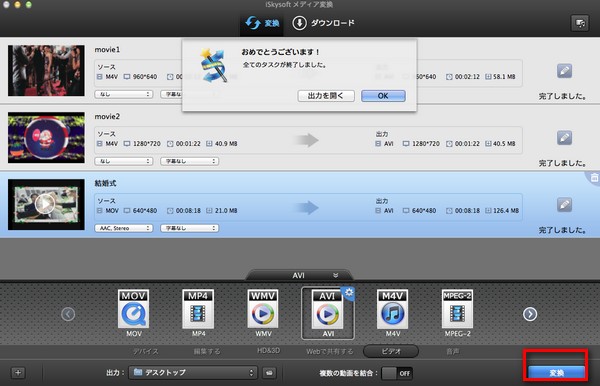Select the movie2 thumbnail
Viewport: 600px width, 386px height.
coord(46,137)
